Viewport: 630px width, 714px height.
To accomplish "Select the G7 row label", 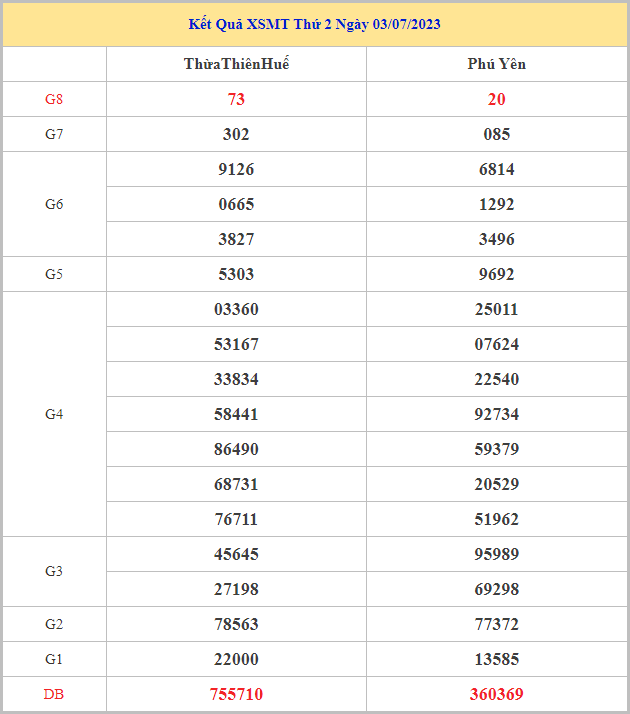I will [x=54, y=134].
